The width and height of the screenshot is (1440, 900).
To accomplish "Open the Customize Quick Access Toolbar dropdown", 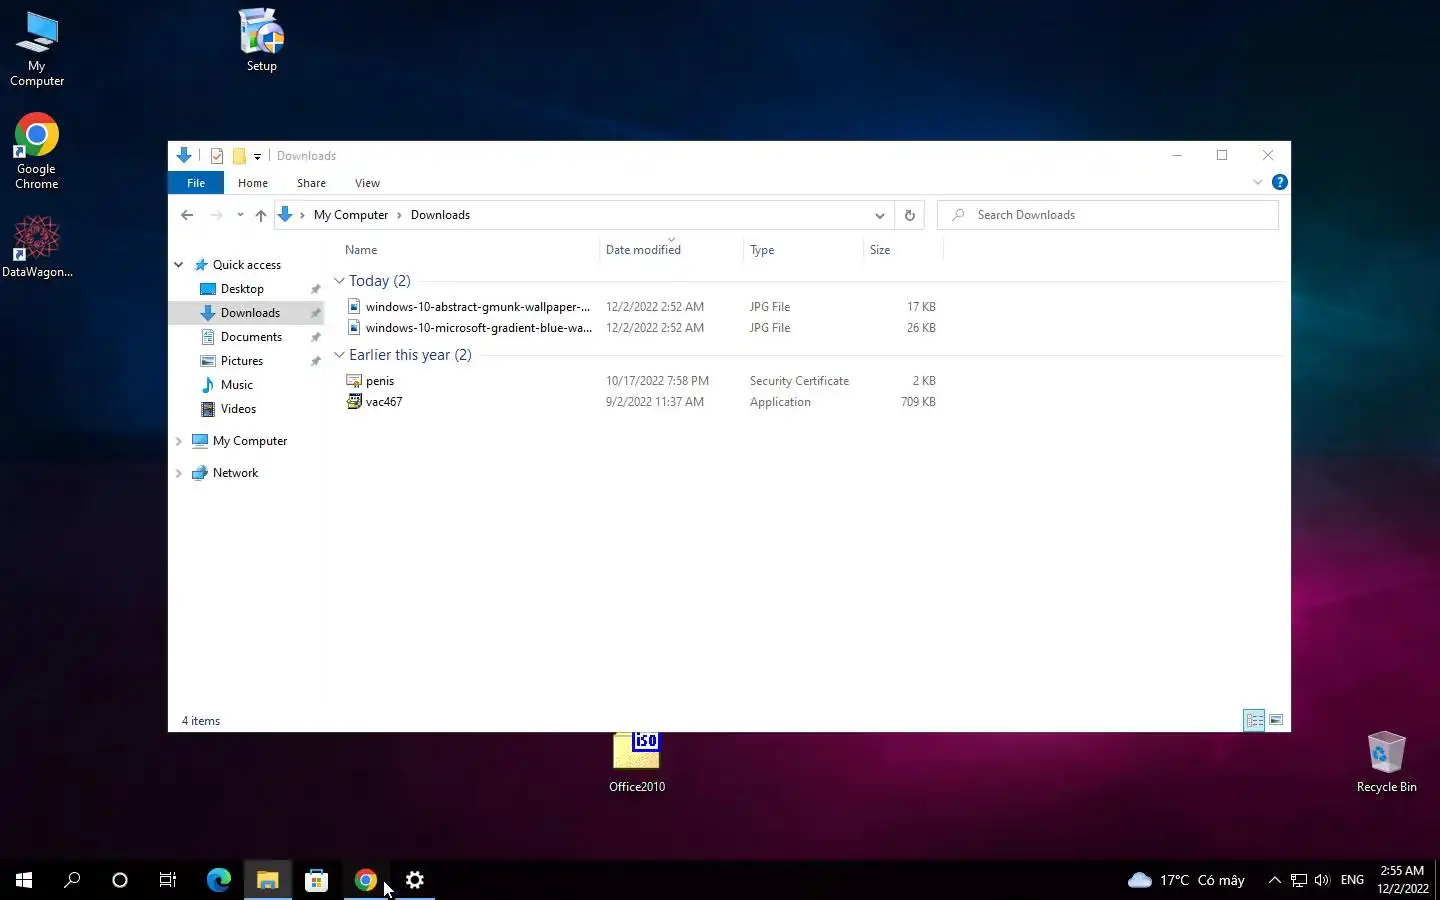I will pos(257,156).
